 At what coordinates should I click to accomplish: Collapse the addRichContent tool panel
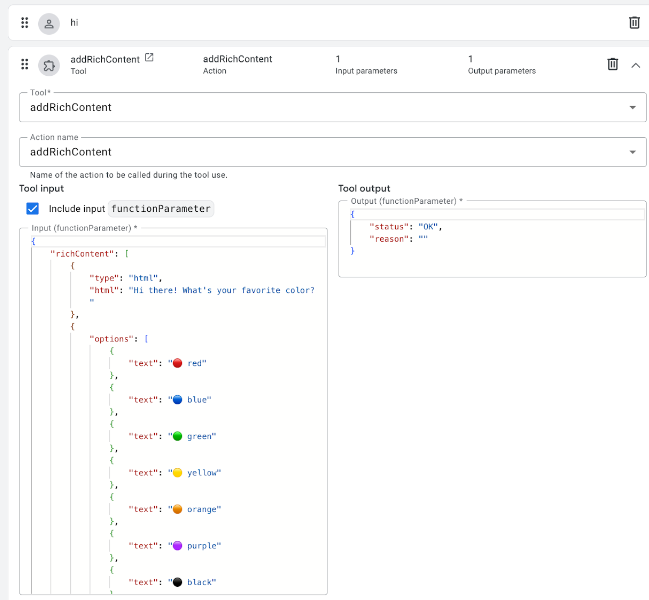[635, 65]
